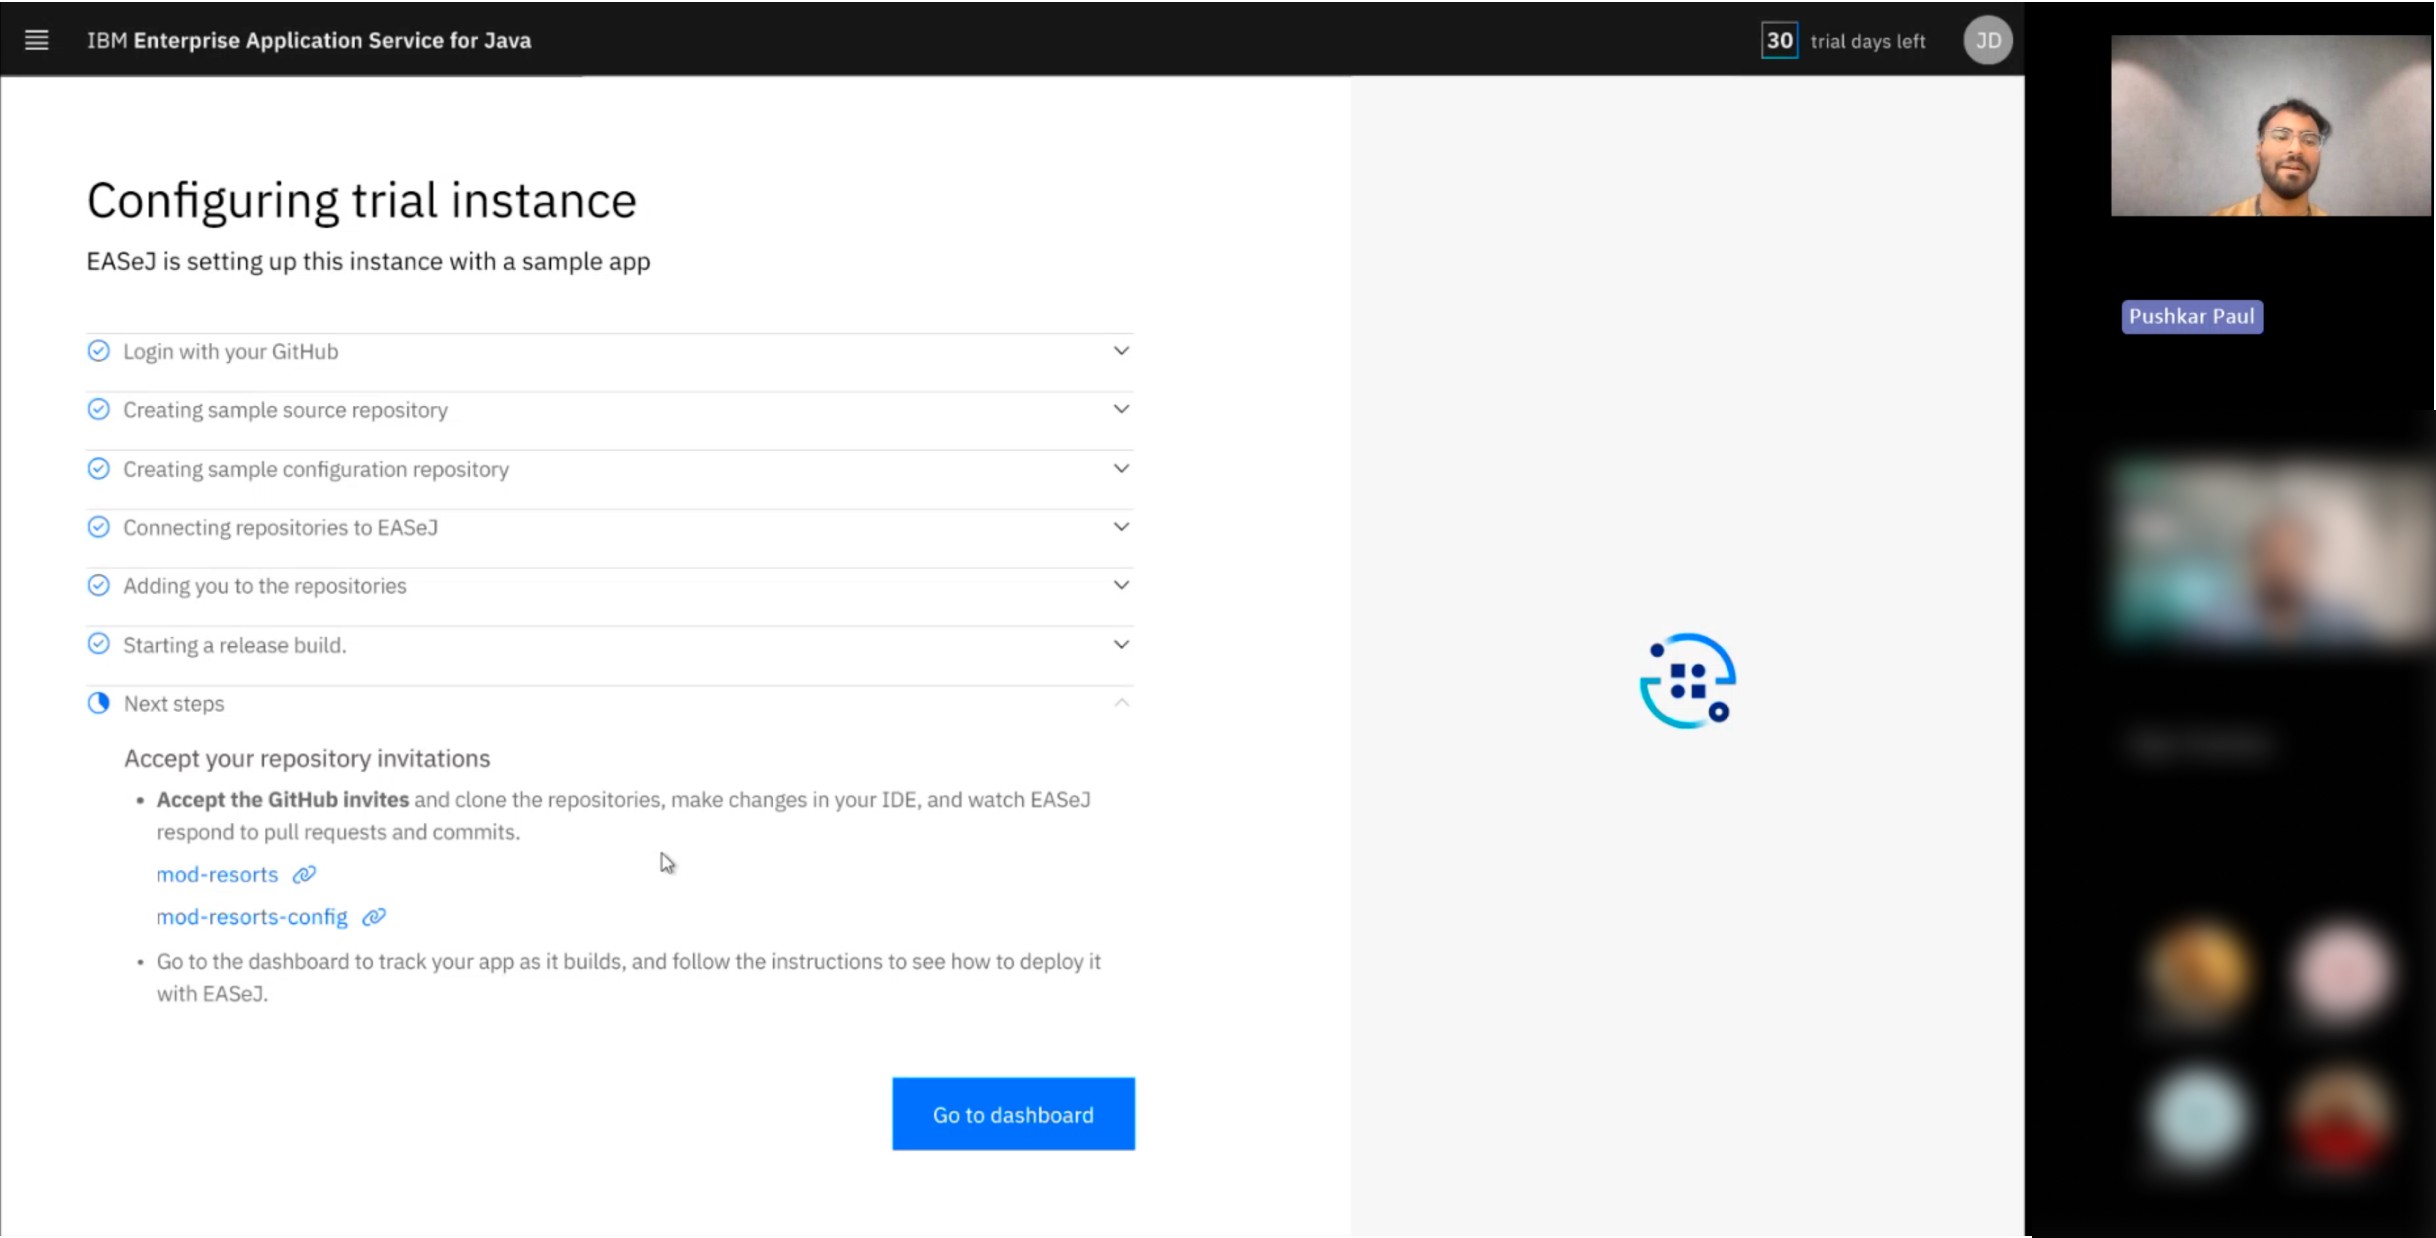Screen dimensions: 2436x1238
Task: Expand Creating sample source repository chevron
Action: tap(1121, 409)
